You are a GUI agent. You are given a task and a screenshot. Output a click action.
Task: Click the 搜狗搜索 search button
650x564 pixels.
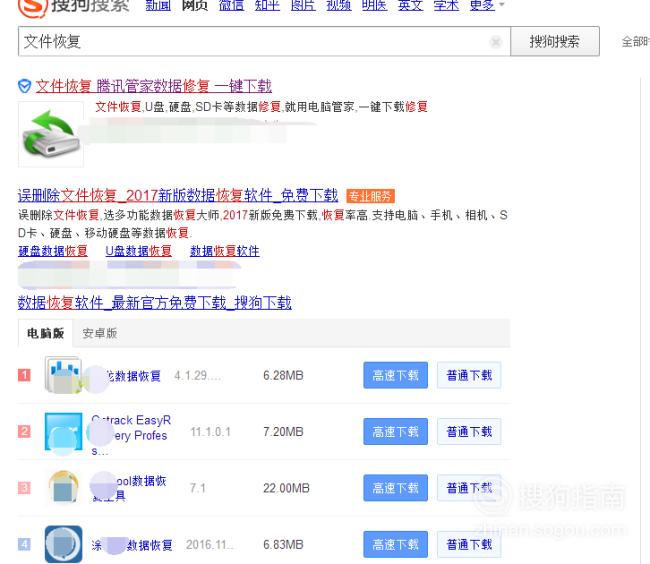tap(555, 41)
